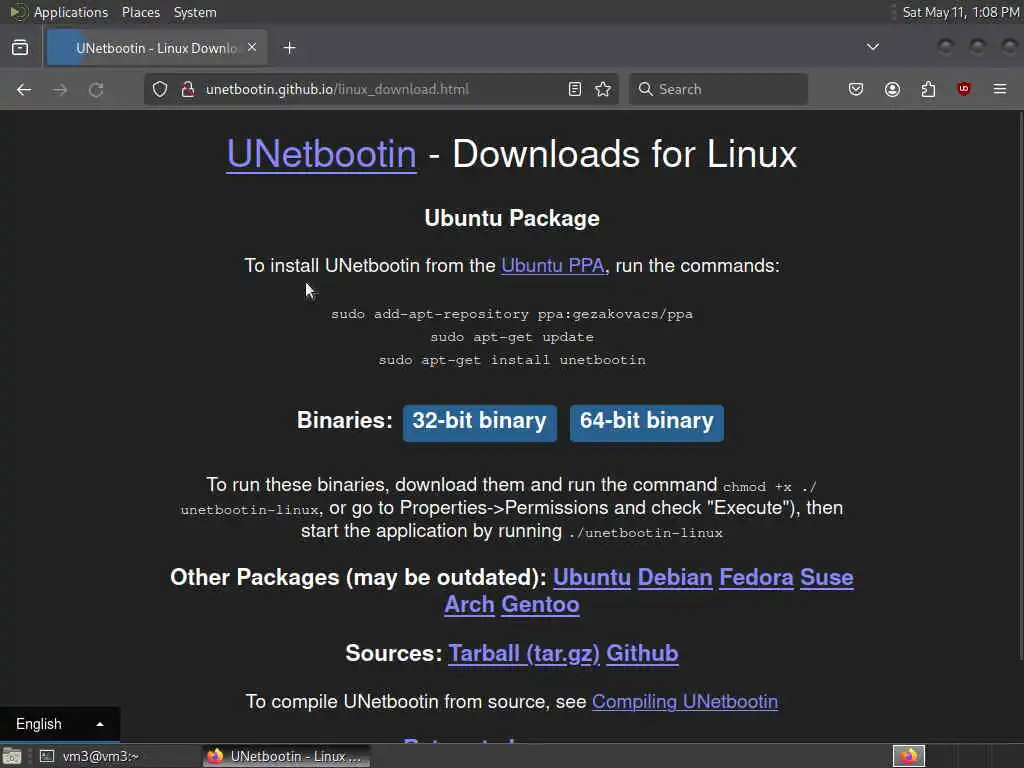Screen dimensions: 1024x768
Task: Bookmark this page with the star icon
Action: pos(603,89)
